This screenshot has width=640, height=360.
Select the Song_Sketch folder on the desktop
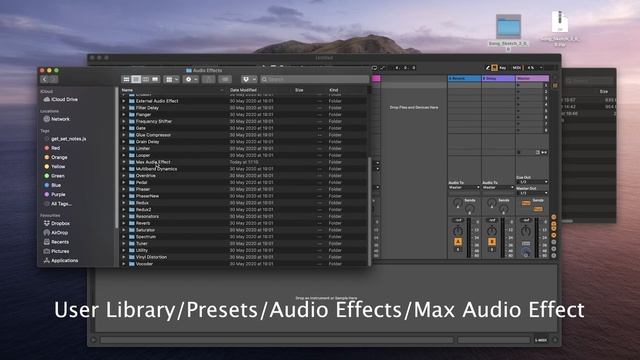508,27
